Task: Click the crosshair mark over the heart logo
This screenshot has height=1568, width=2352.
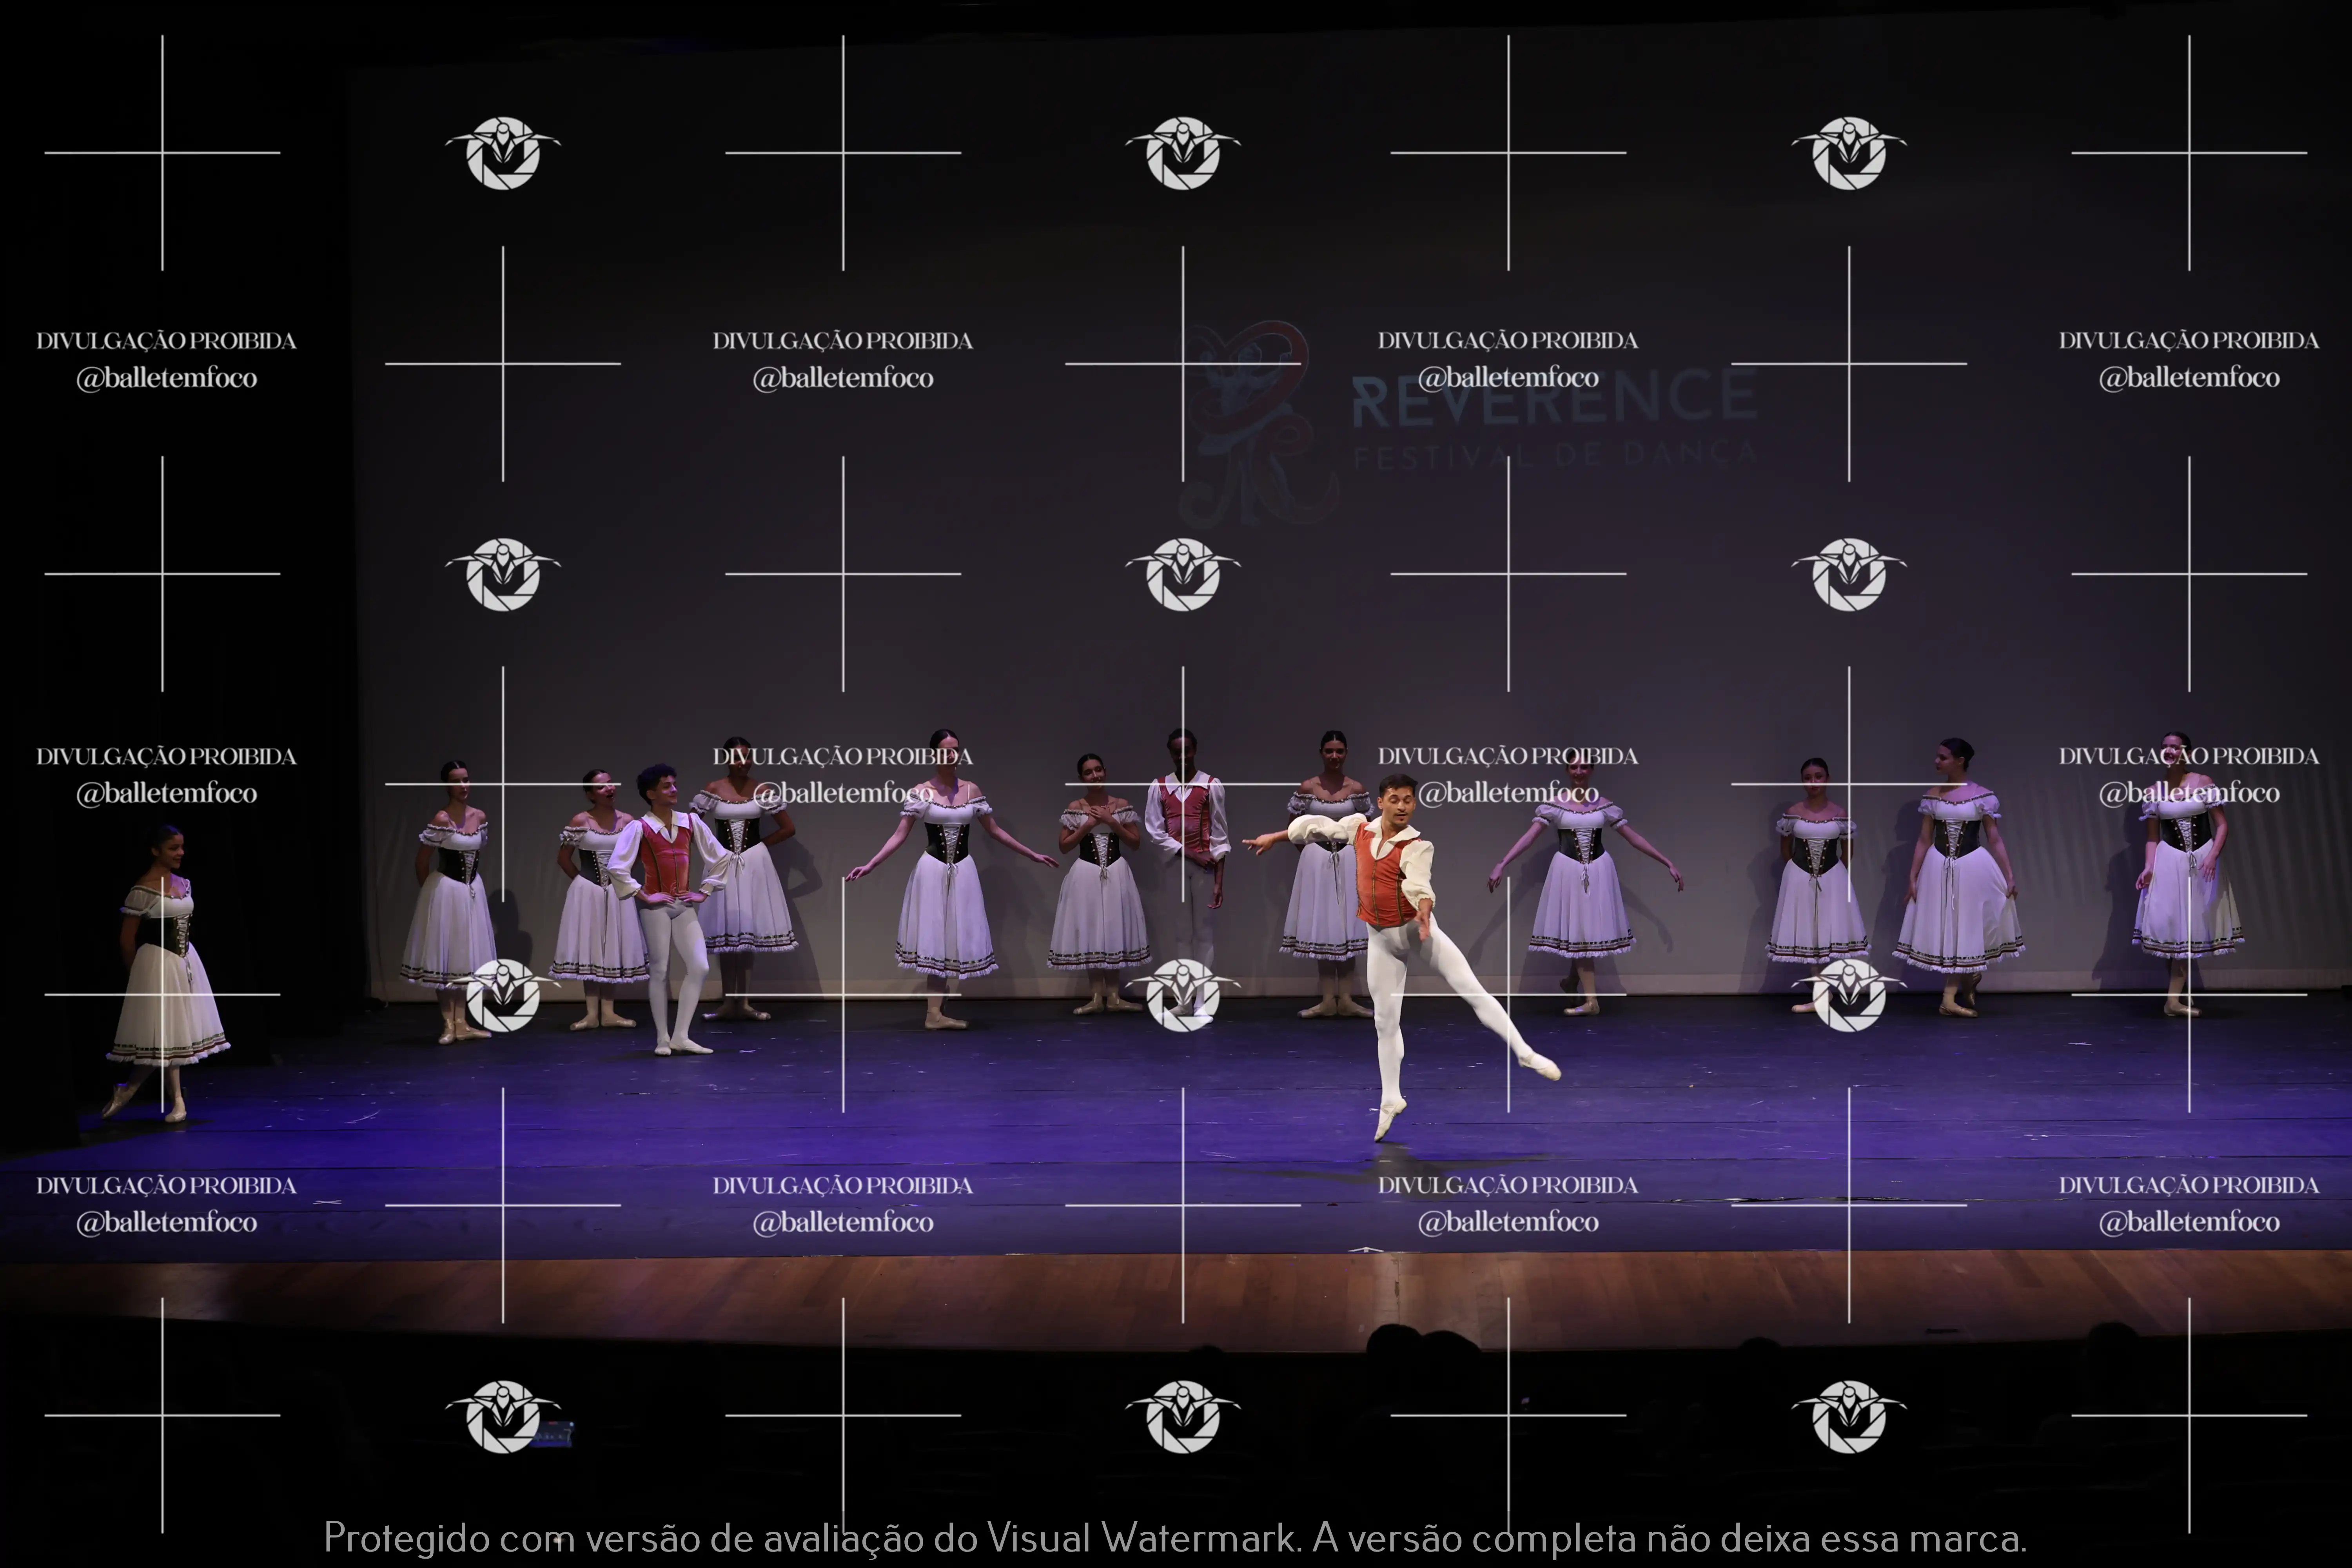Action: click(1183, 364)
